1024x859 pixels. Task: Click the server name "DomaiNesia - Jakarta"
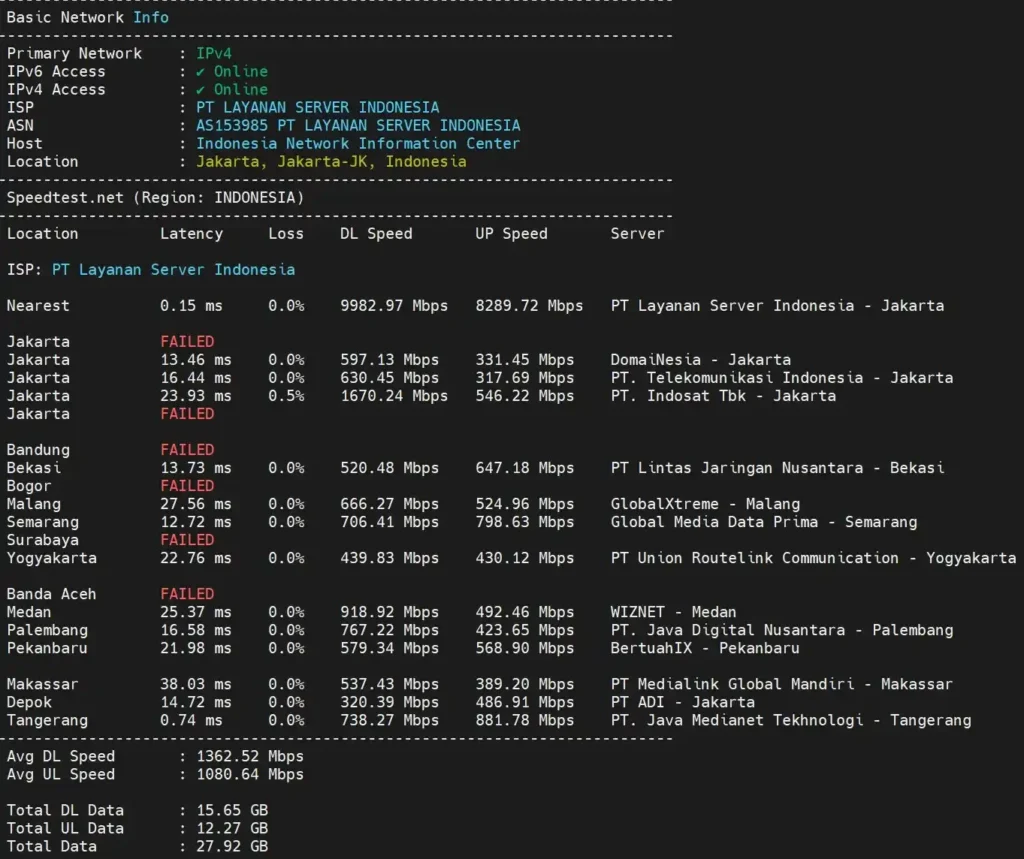coord(701,360)
